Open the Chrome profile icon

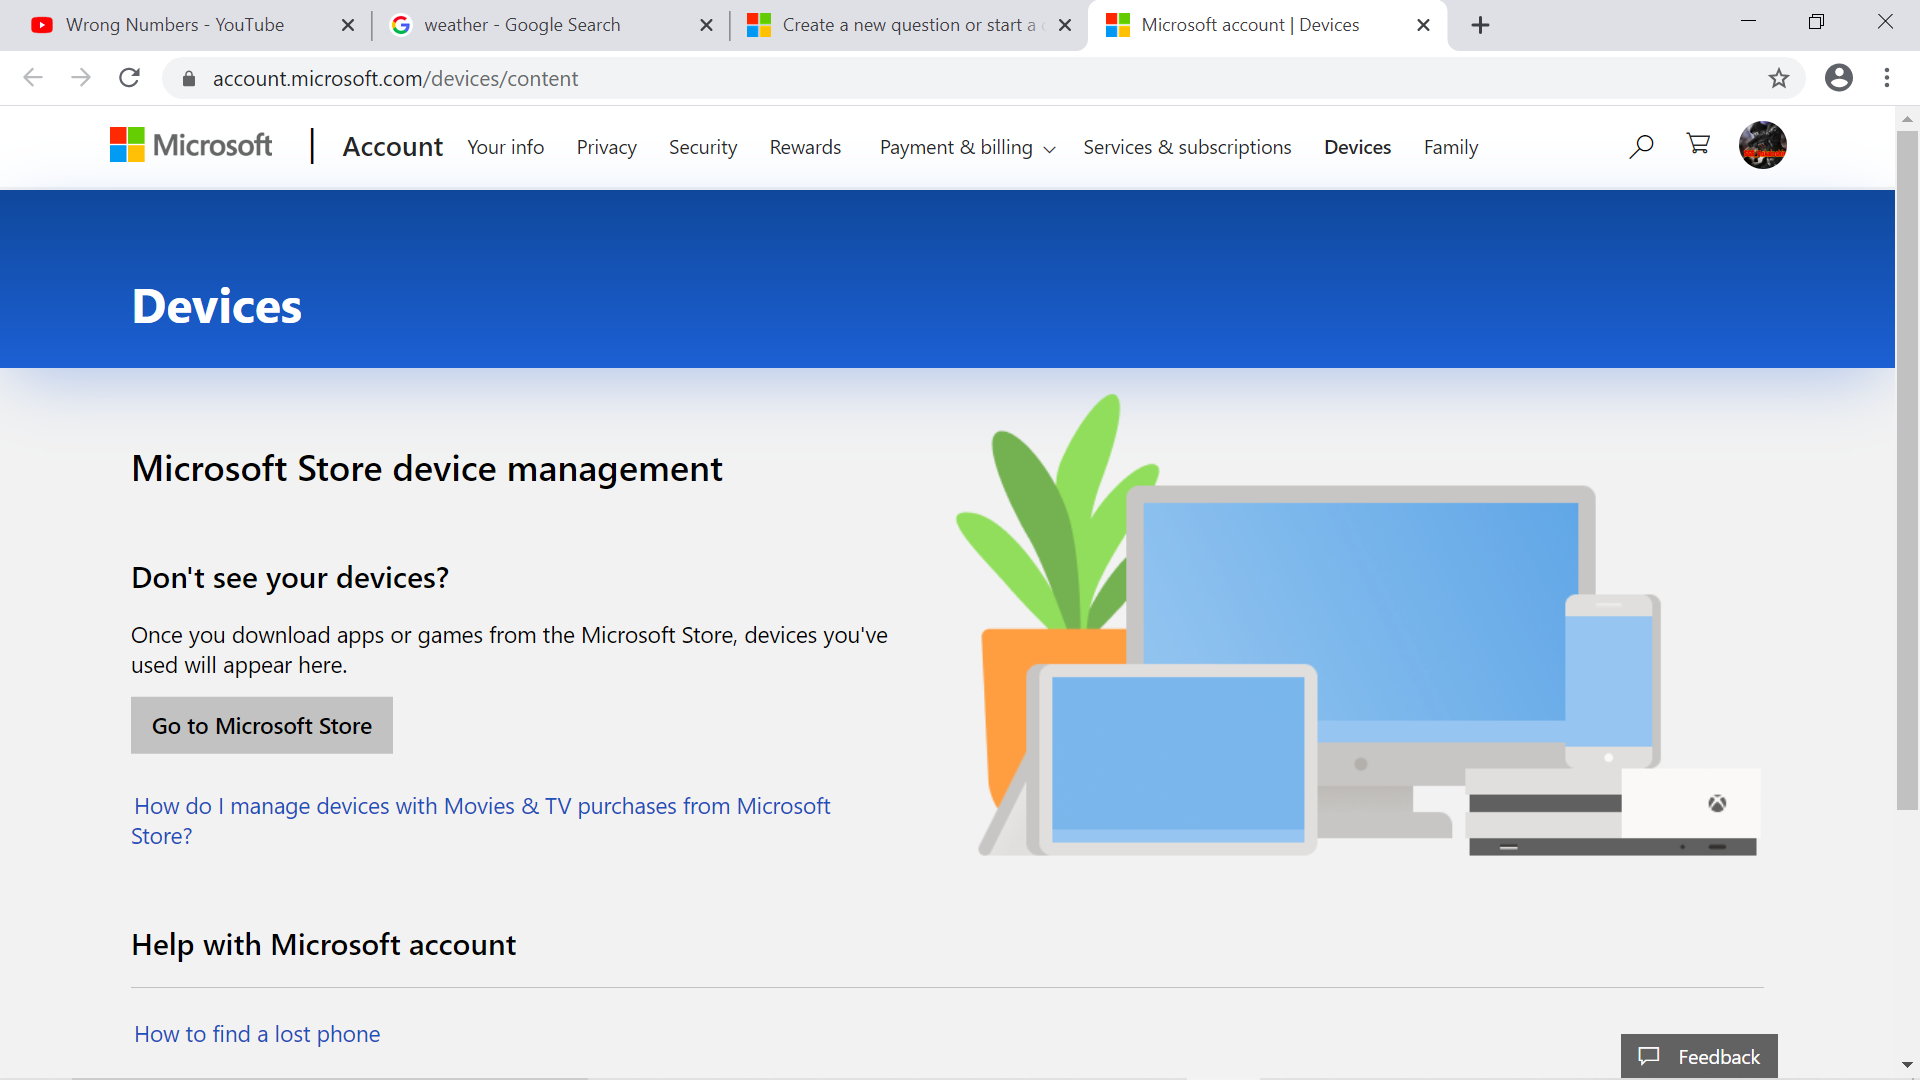tap(1838, 78)
